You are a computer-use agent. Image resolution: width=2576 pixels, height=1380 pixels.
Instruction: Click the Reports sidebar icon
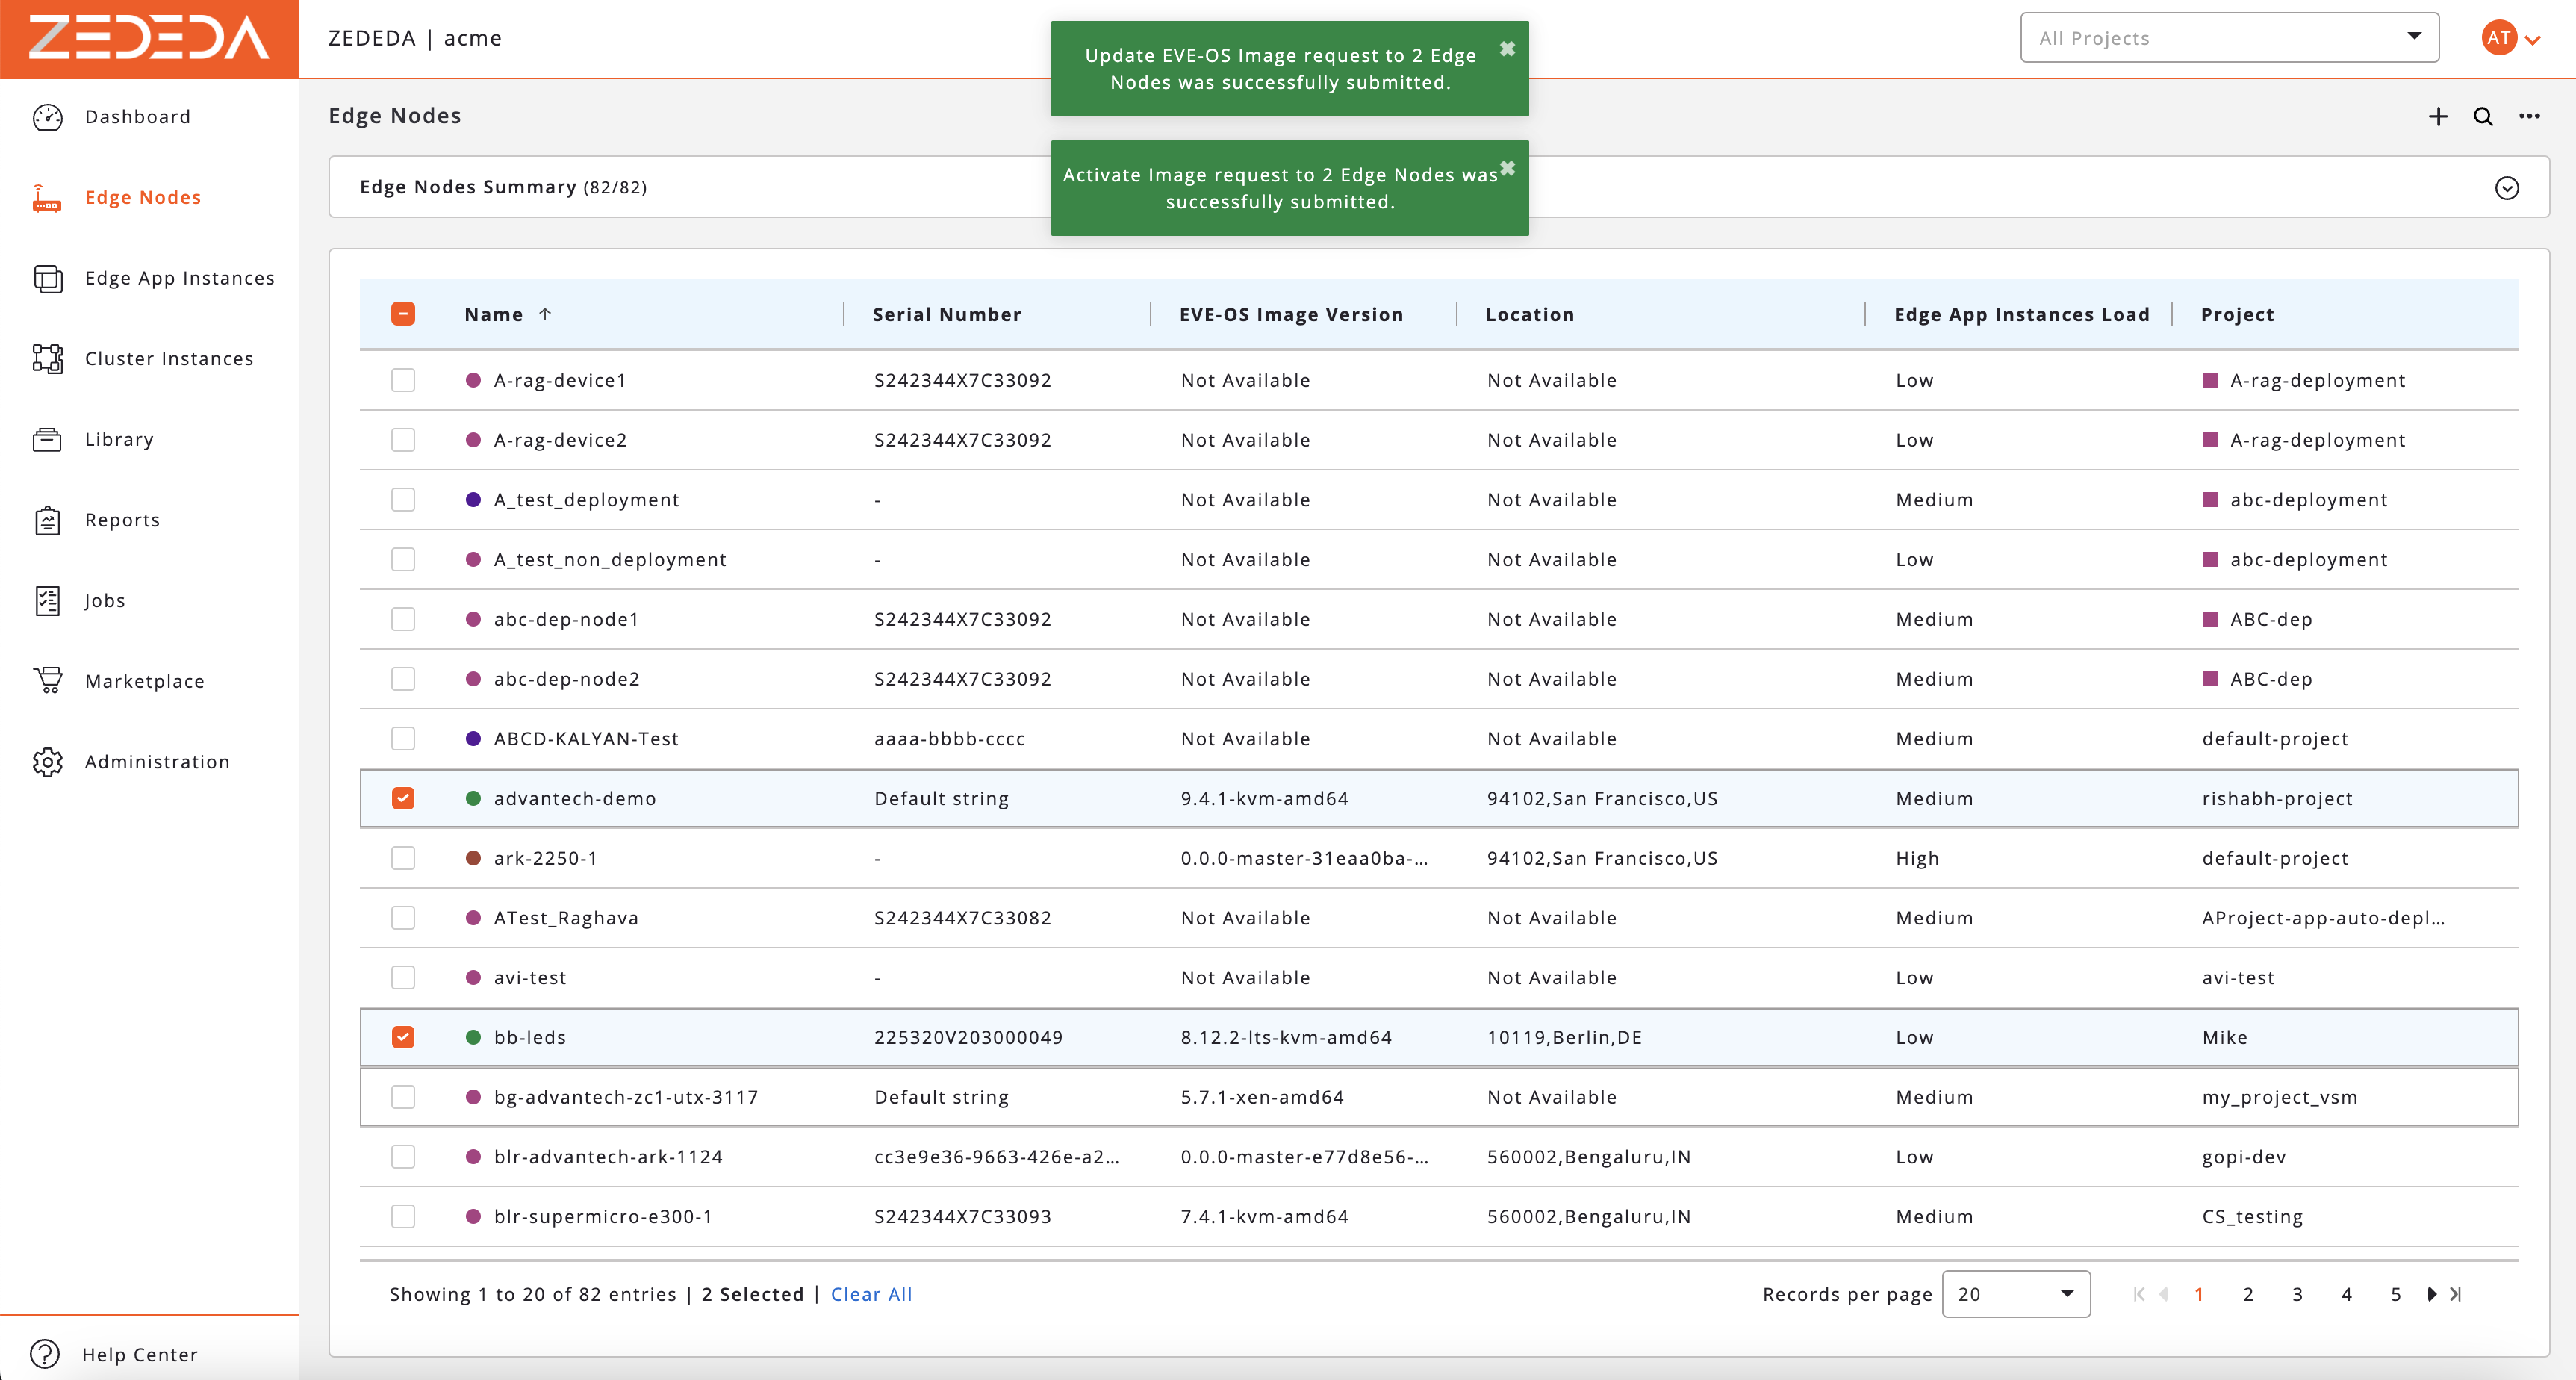click(x=48, y=519)
